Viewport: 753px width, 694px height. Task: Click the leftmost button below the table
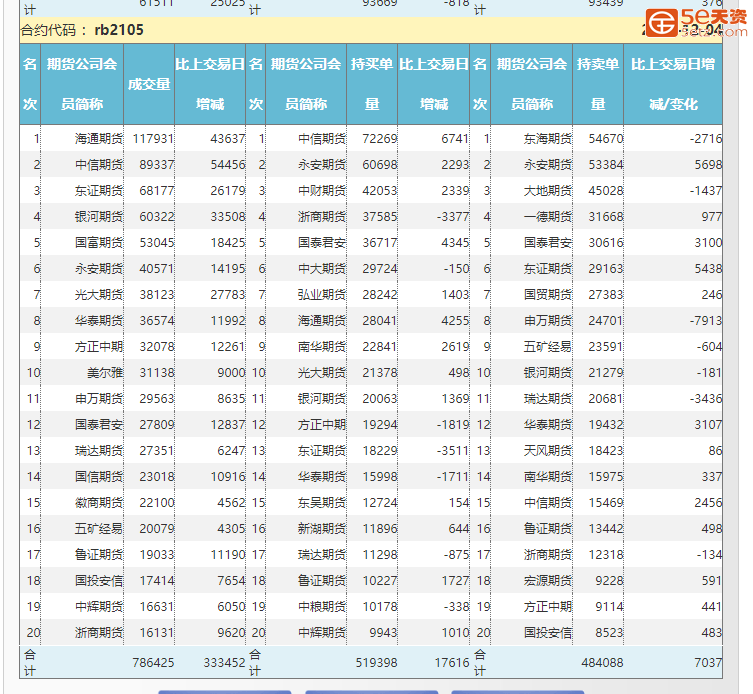(x=224, y=691)
